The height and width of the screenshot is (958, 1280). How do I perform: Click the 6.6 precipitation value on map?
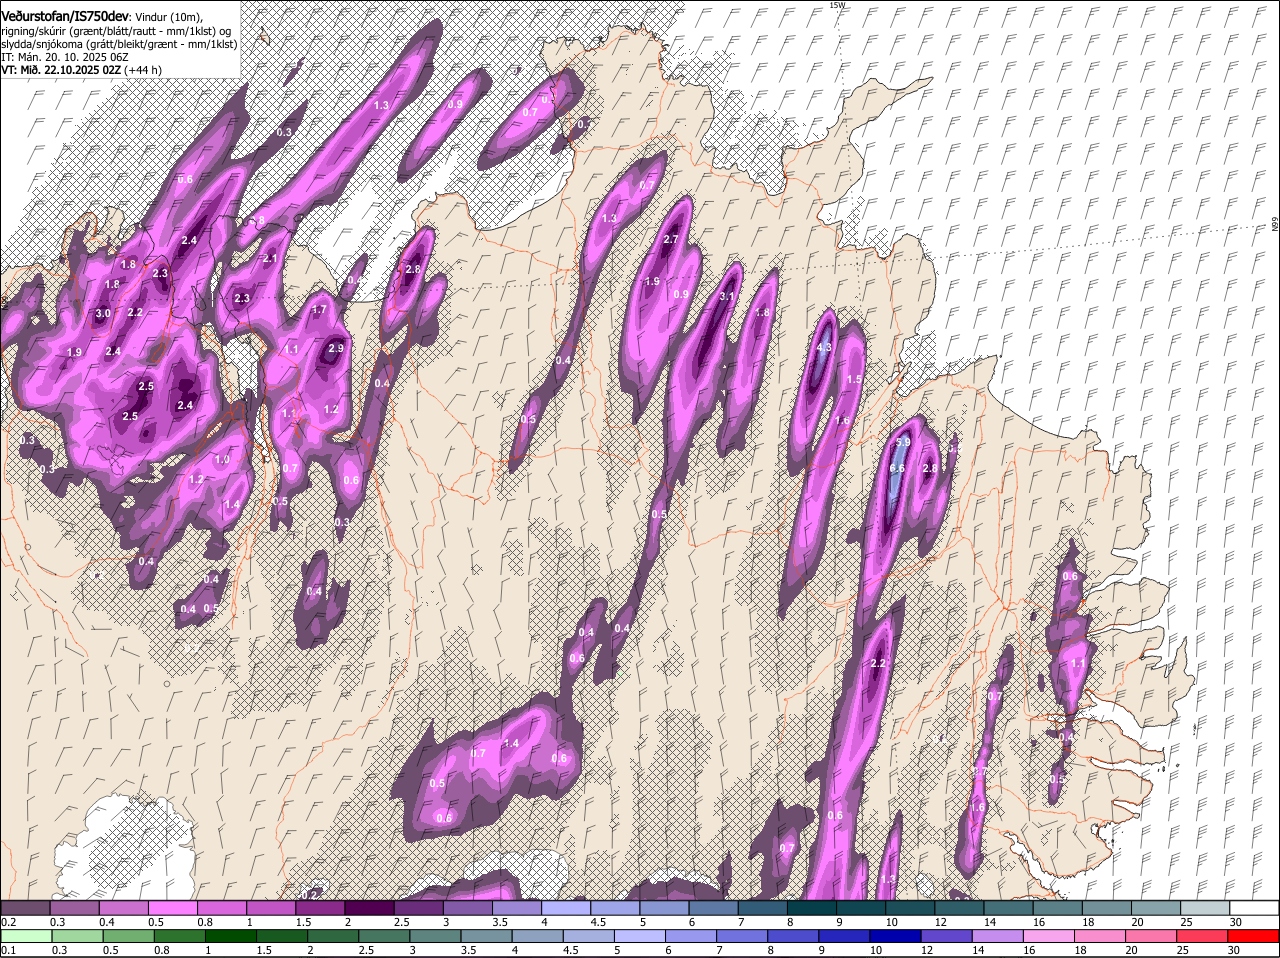click(897, 468)
